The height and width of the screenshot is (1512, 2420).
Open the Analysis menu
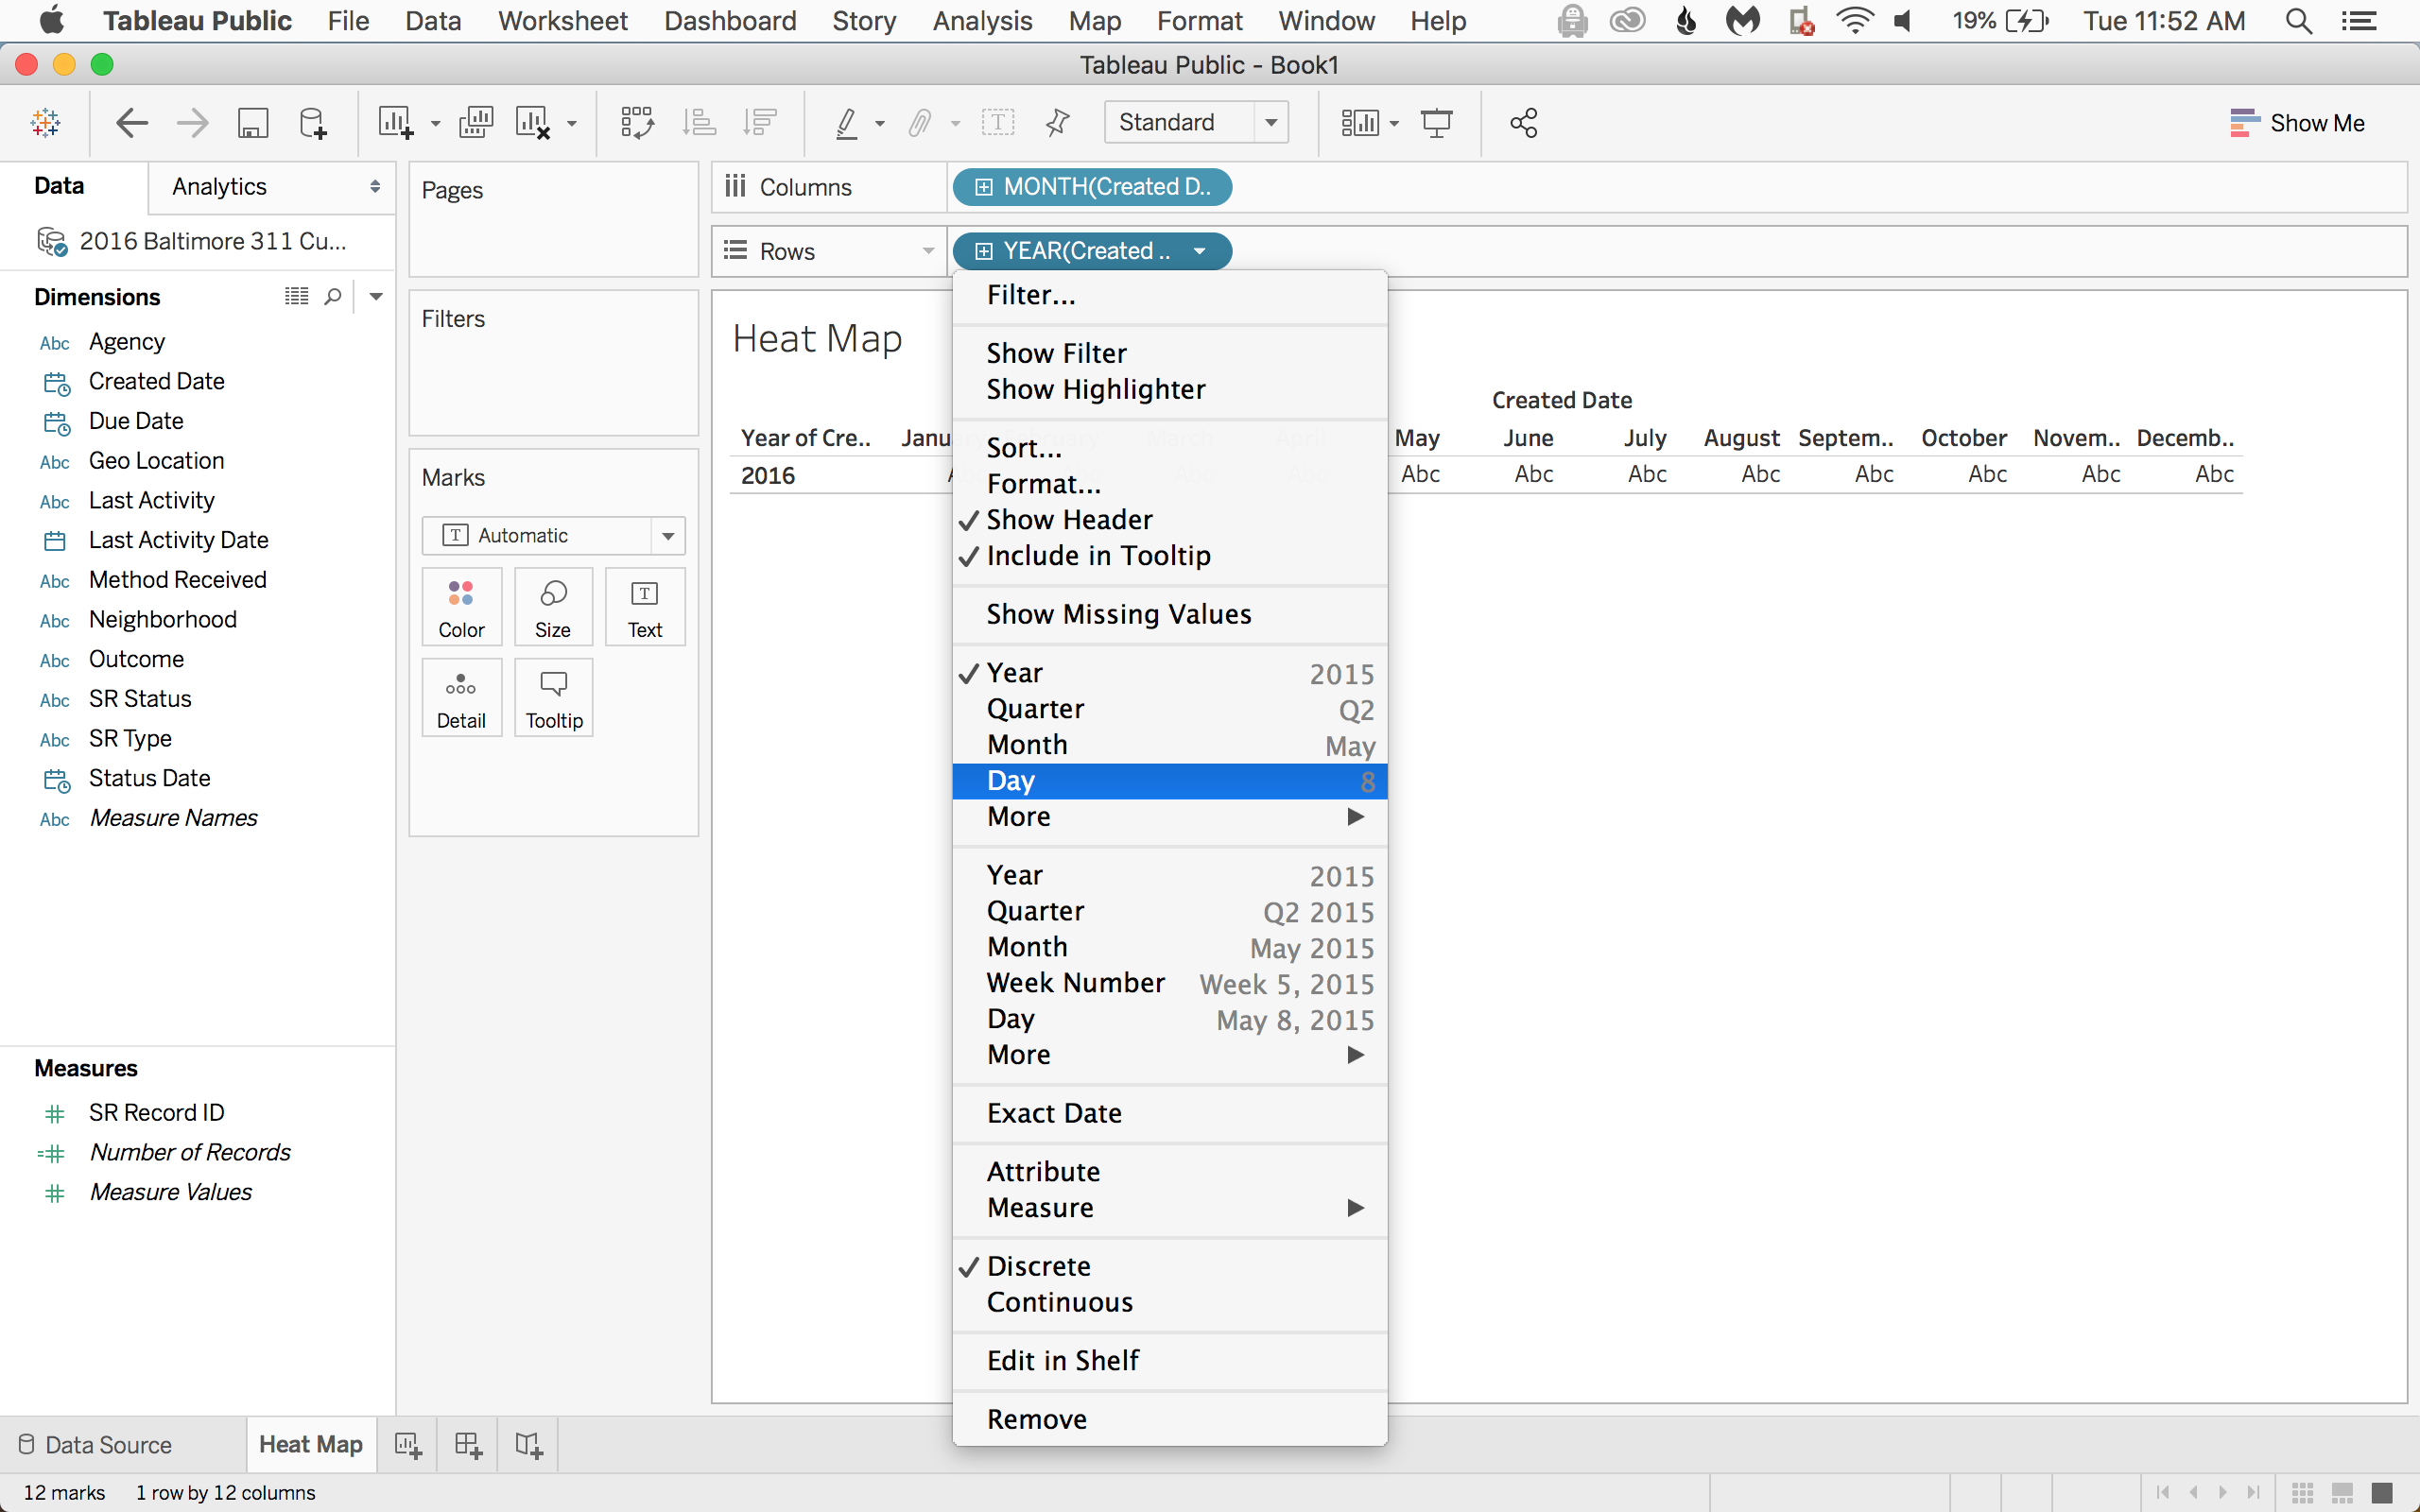click(982, 21)
